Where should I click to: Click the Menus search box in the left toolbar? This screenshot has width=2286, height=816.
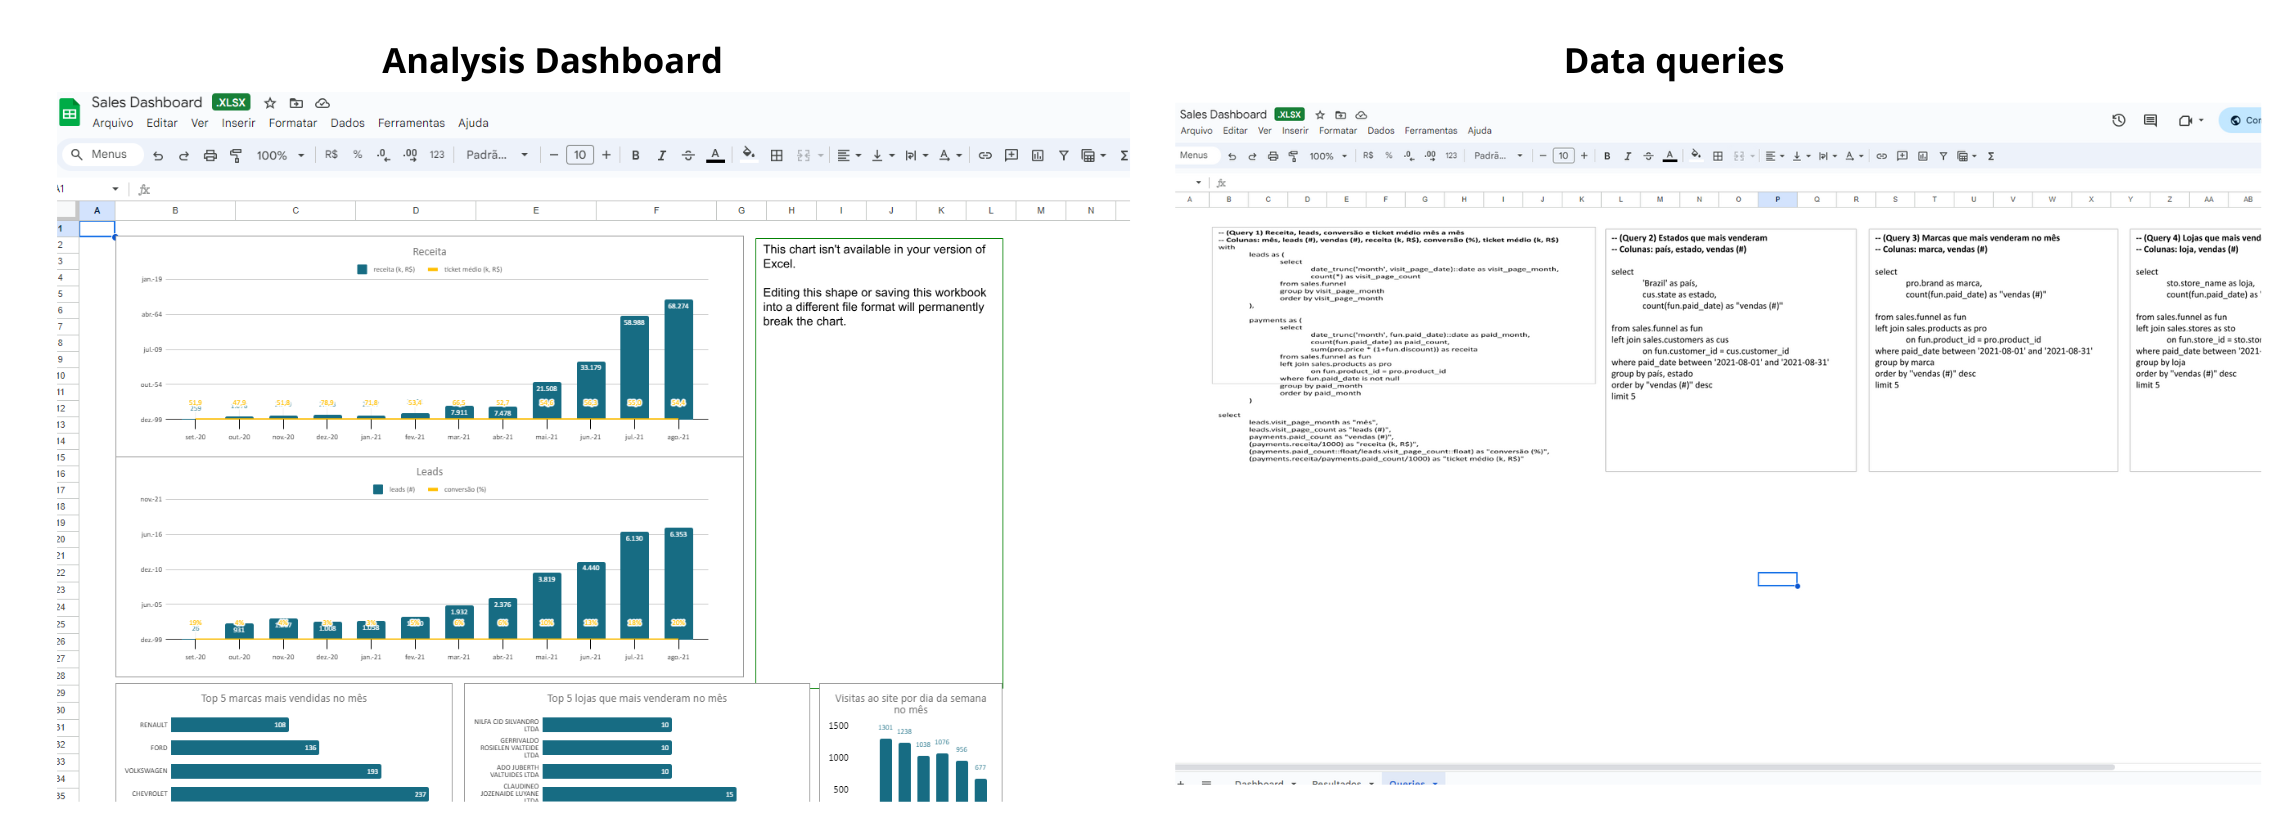pos(99,154)
